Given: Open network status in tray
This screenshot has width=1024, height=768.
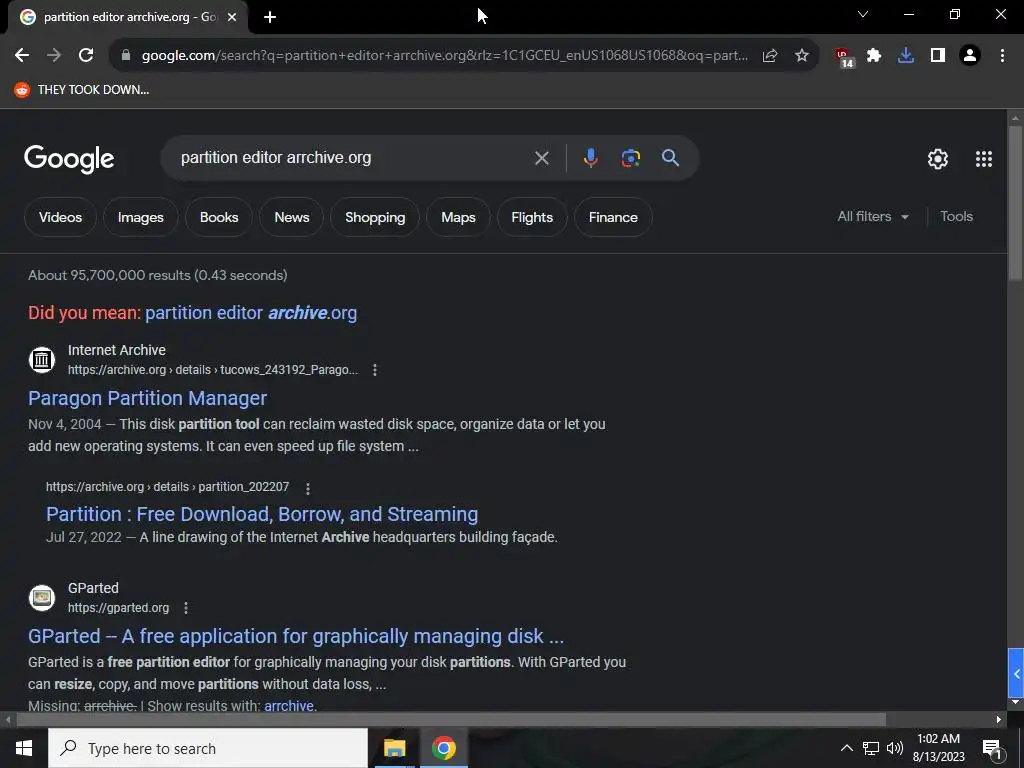Looking at the screenshot, I should 871,748.
